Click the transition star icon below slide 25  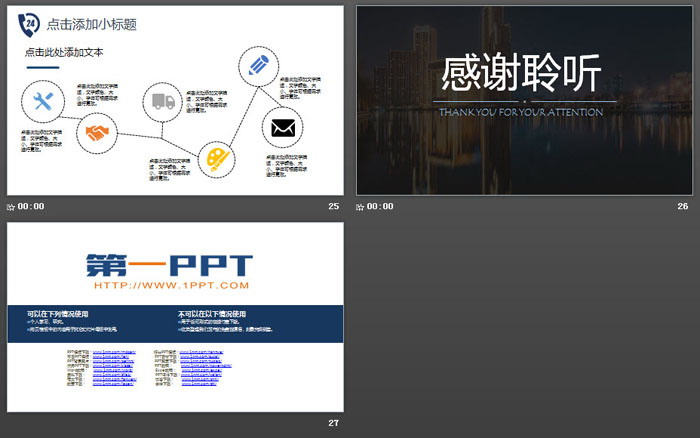pos(11,207)
